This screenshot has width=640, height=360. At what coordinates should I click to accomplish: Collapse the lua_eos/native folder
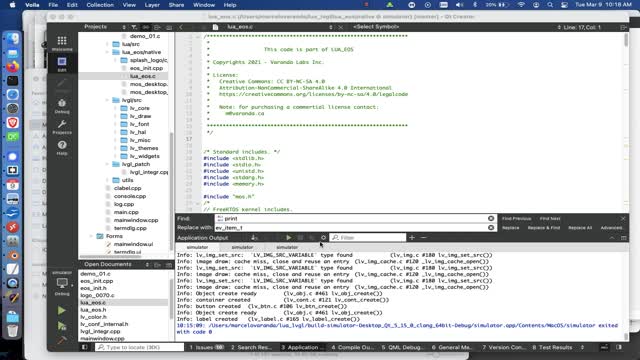click(107, 52)
